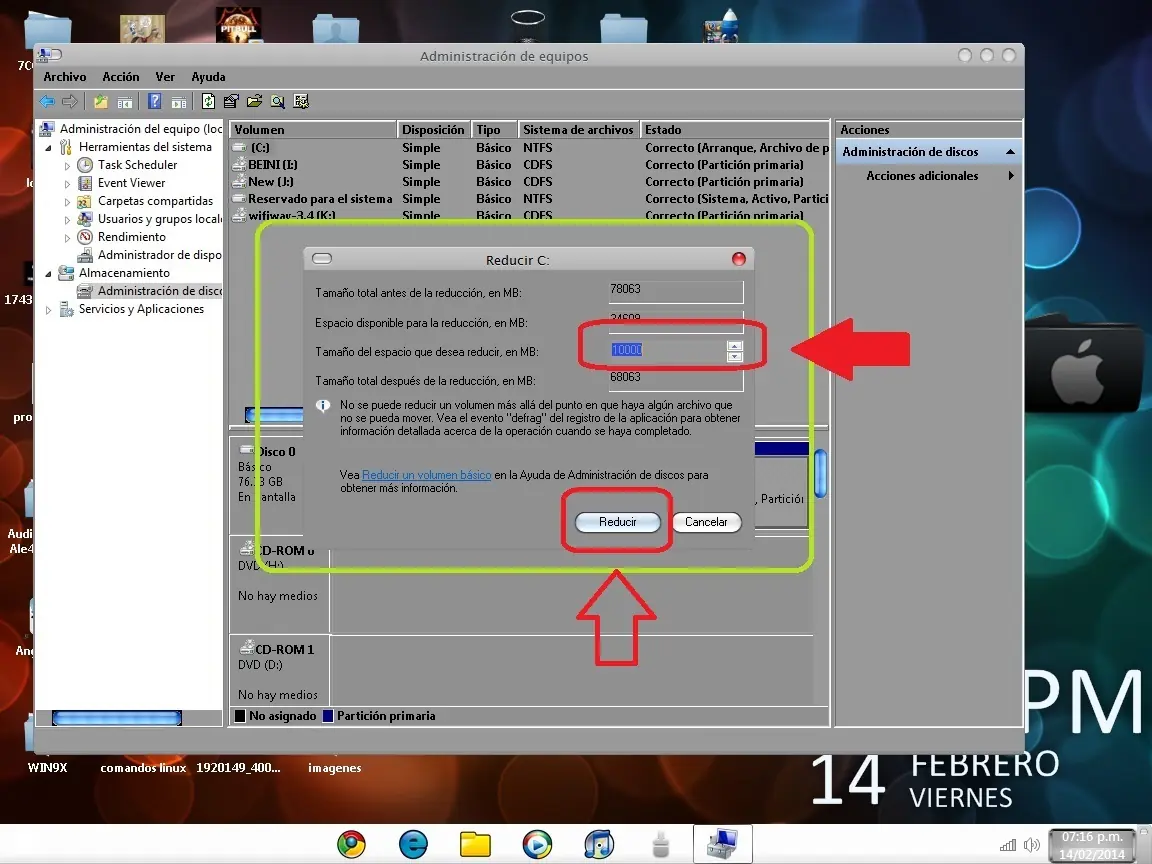The width and height of the screenshot is (1152, 864).
Task: Open the blue Help question mark icon
Action: click(154, 101)
